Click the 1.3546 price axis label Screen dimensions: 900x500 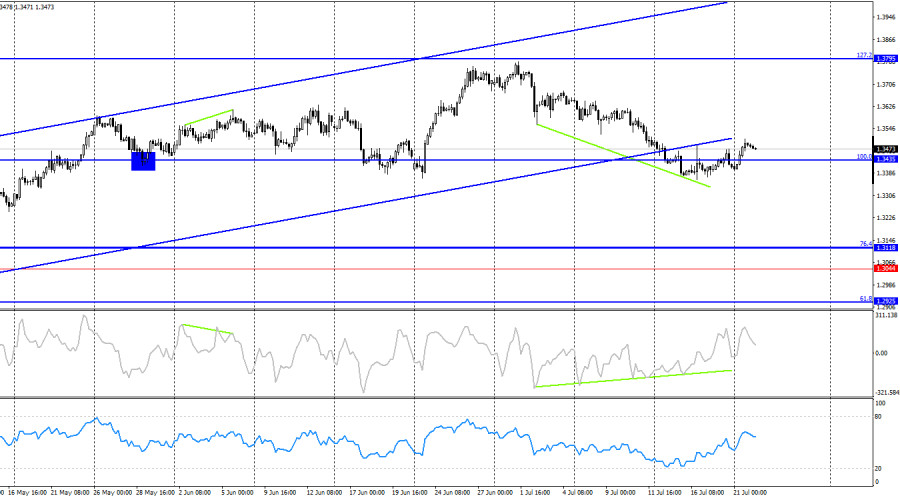pyautogui.click(x=886, y=129)
